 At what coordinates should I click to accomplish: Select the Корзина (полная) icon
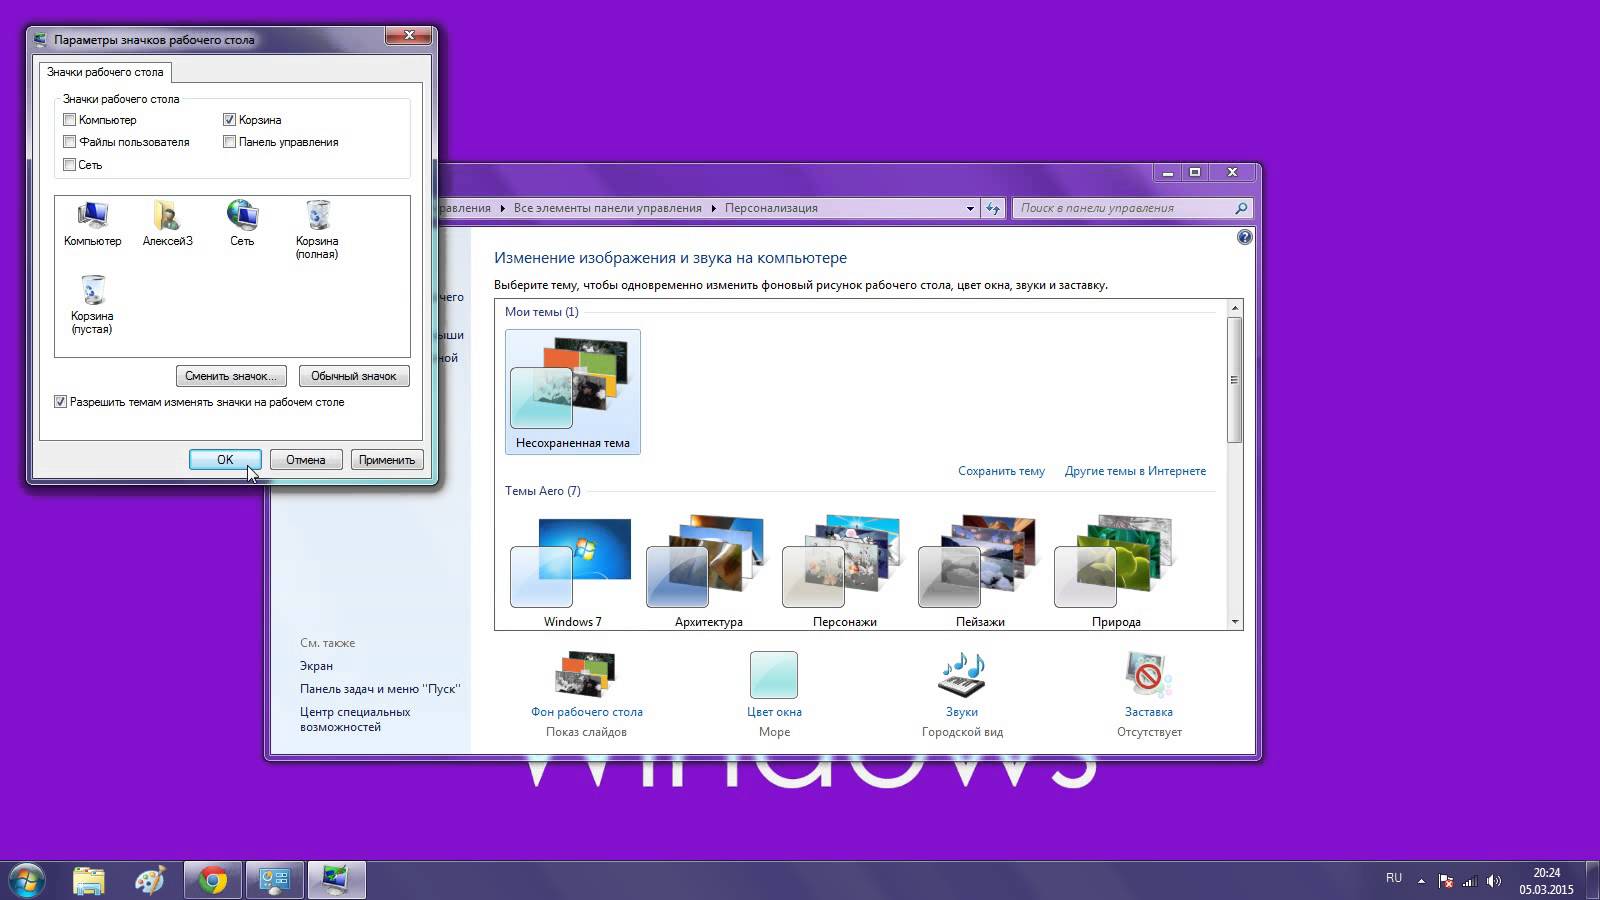(x=317, y=229)
